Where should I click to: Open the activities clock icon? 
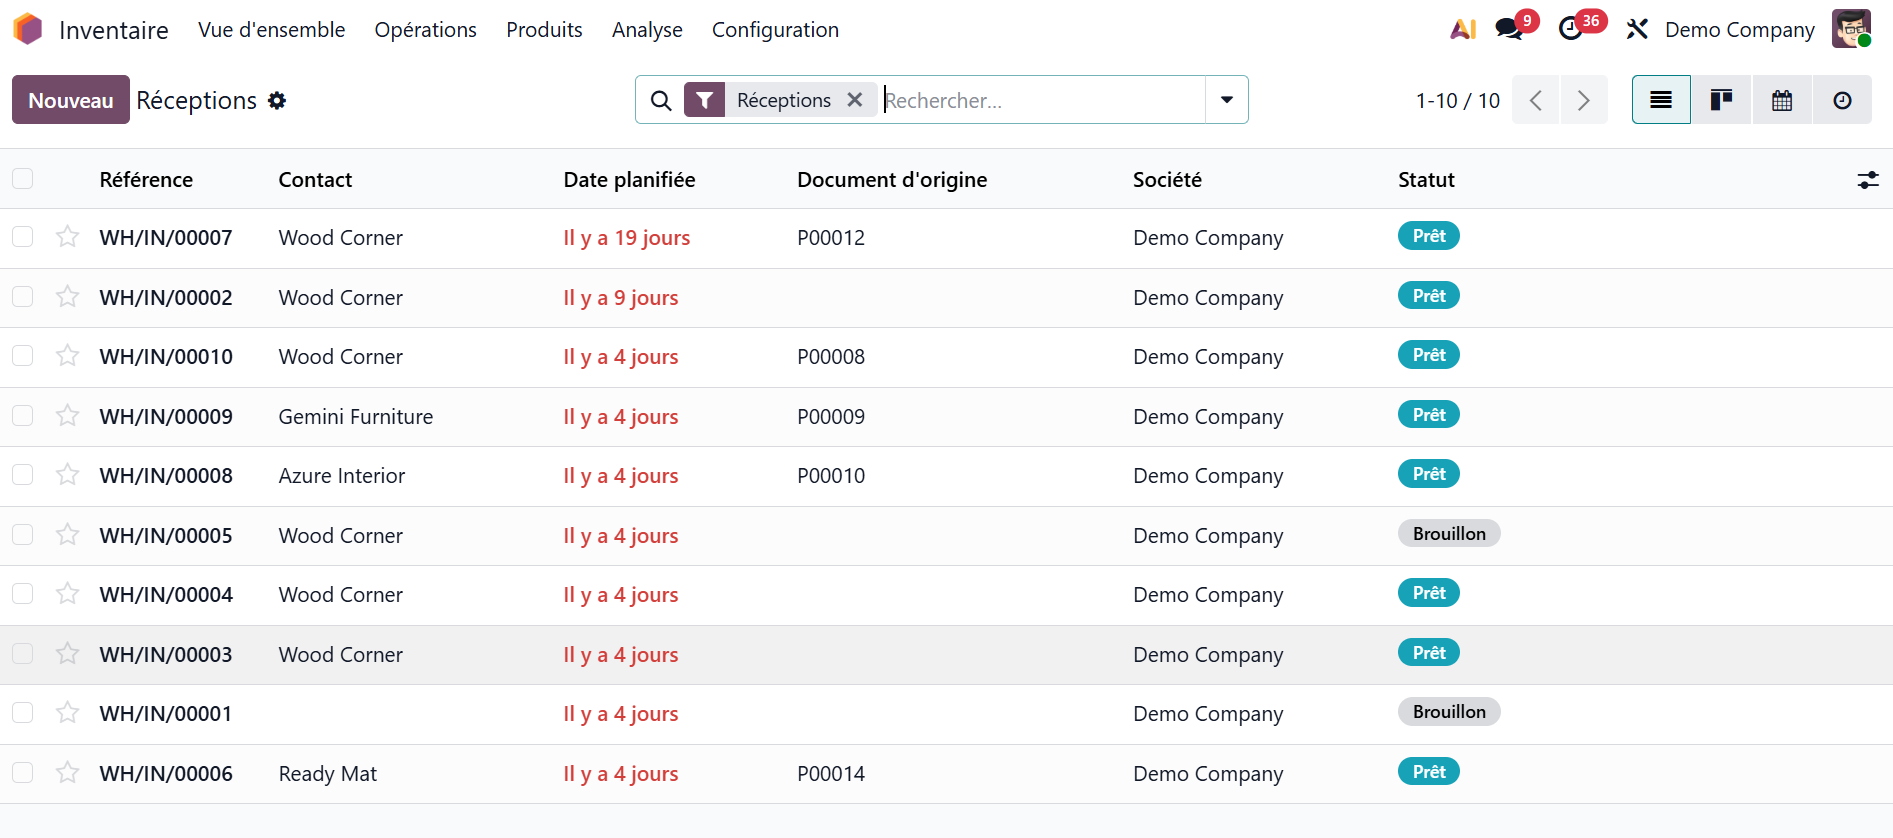[x=1571, y=29]
